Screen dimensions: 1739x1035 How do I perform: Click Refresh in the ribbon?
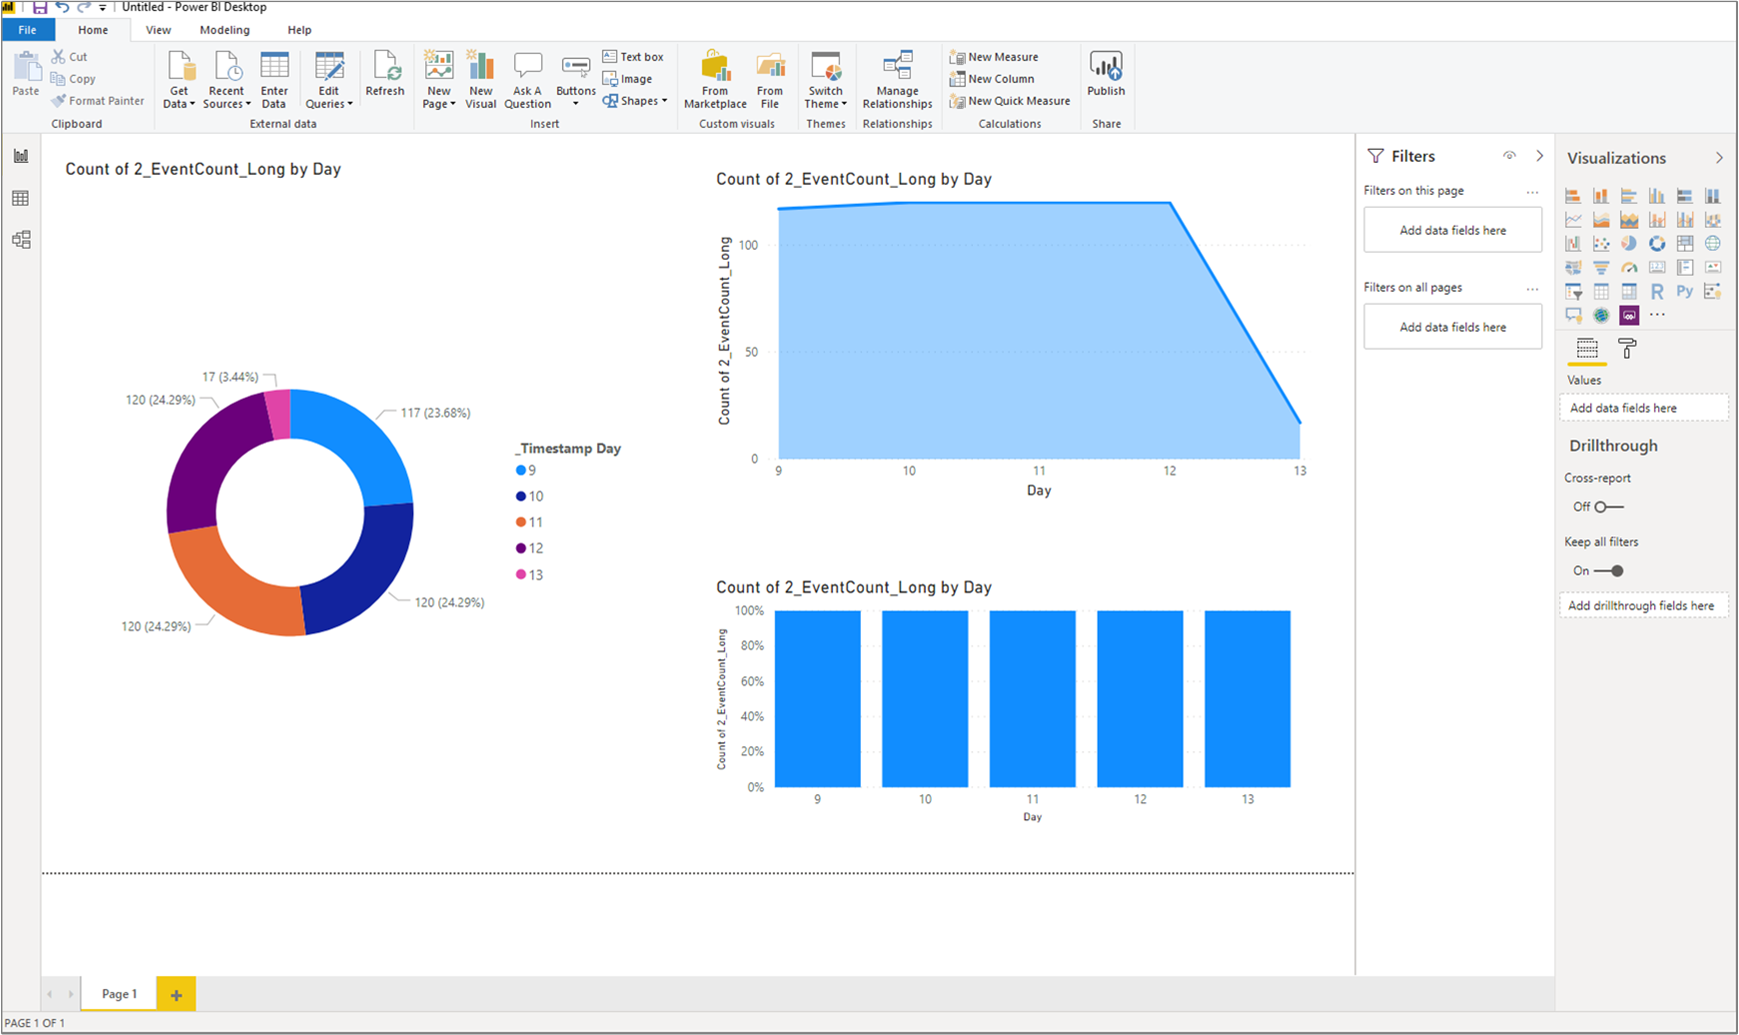(x=385, y=74)
